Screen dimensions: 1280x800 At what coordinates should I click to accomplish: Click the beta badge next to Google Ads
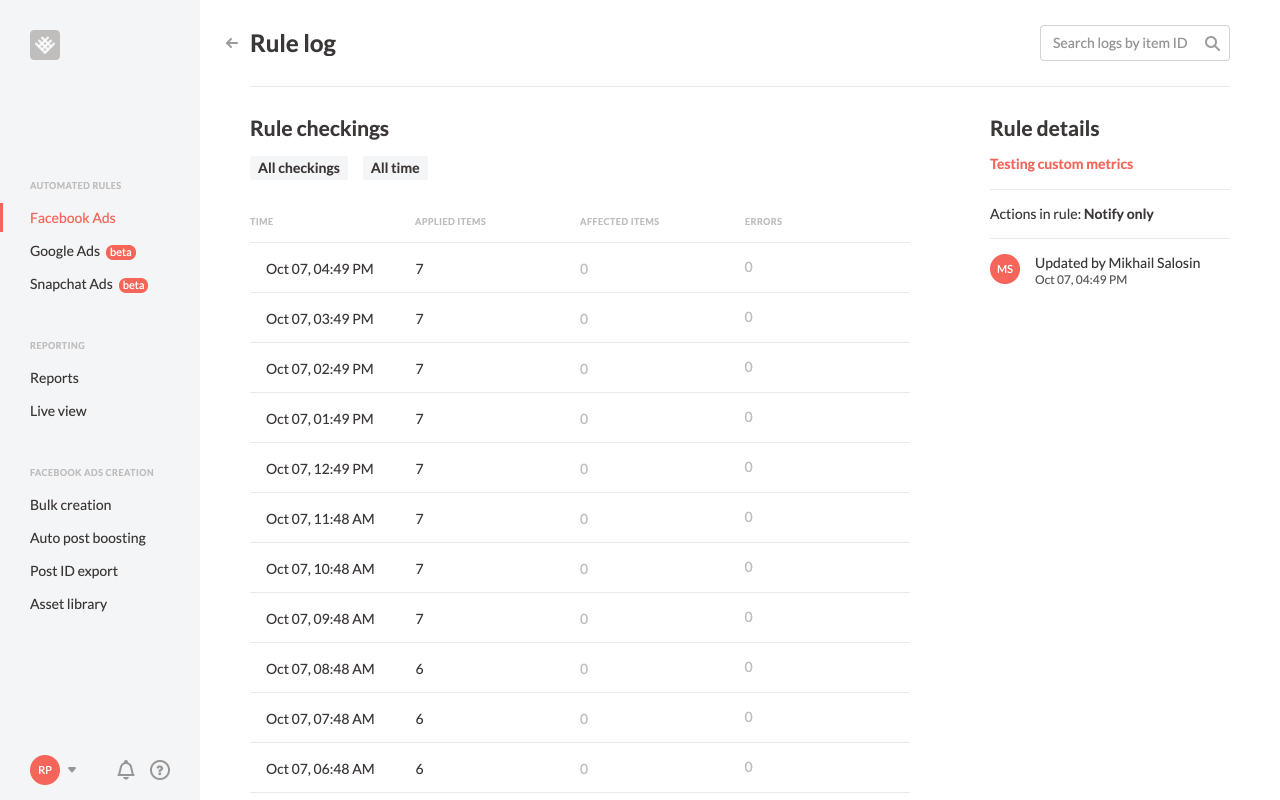121,252
